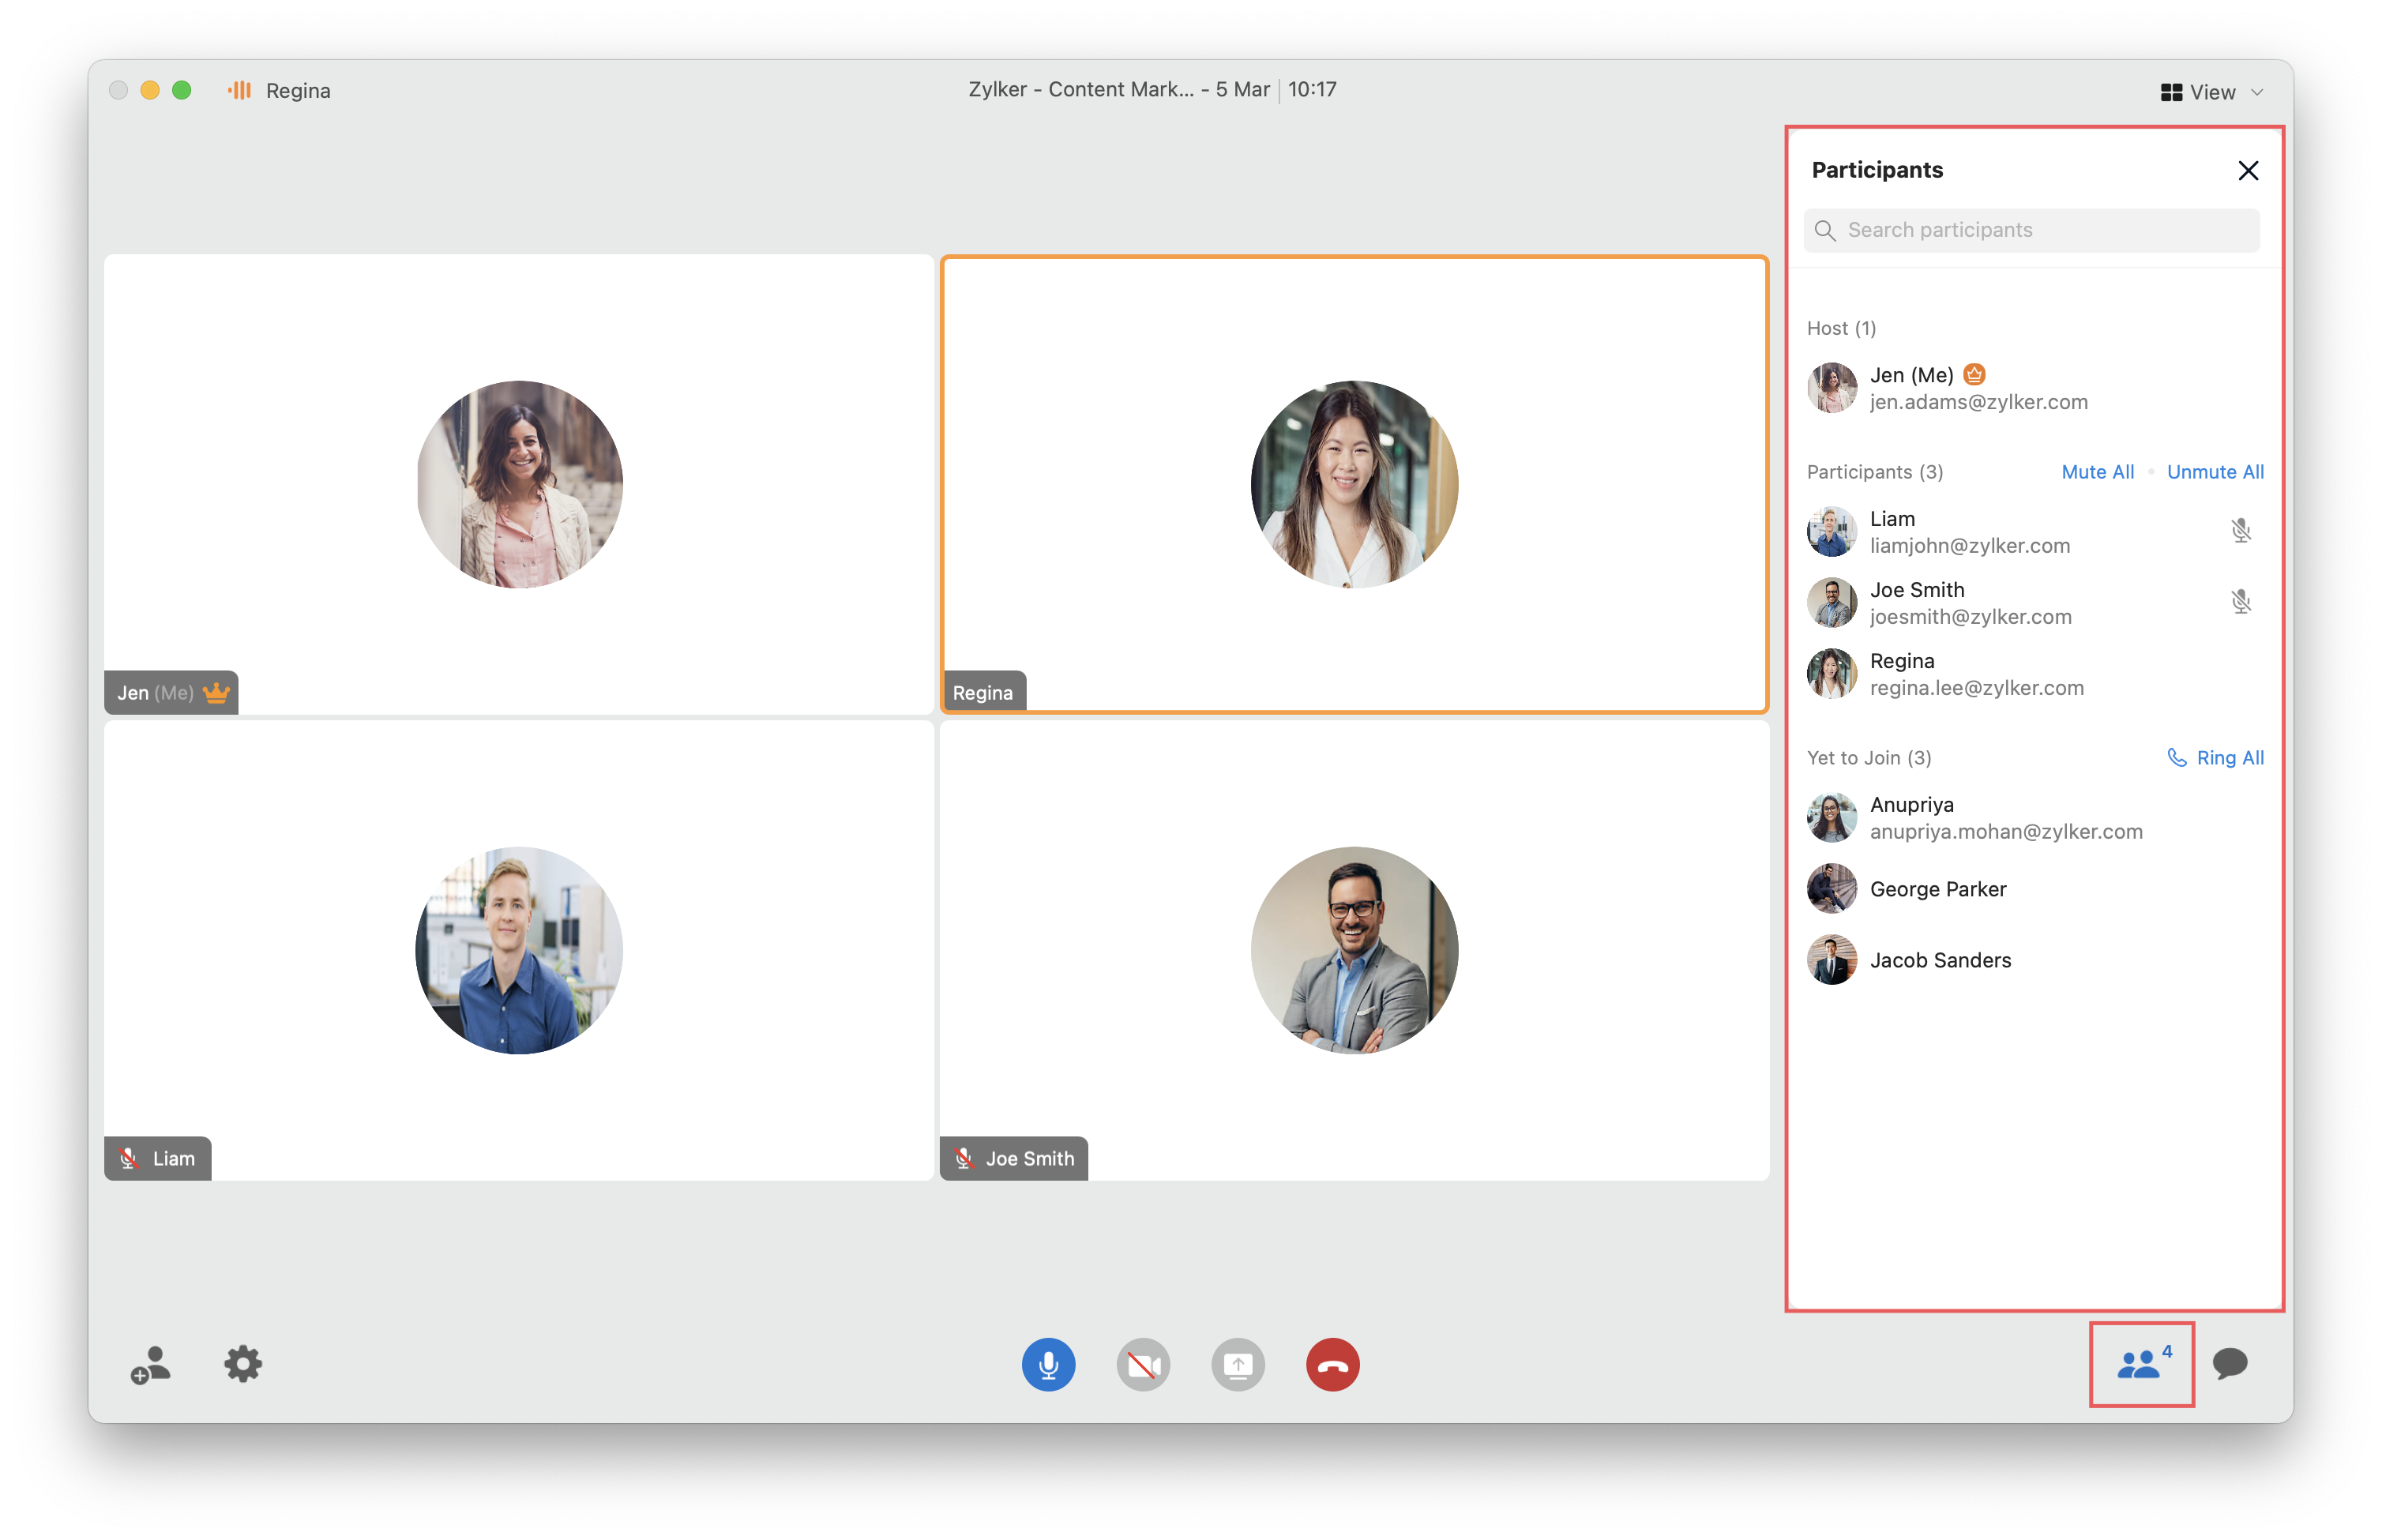Viewport: 2382px width, 1540px height.
Task: Open meeting settings gear
Action: click(242, 1364)
